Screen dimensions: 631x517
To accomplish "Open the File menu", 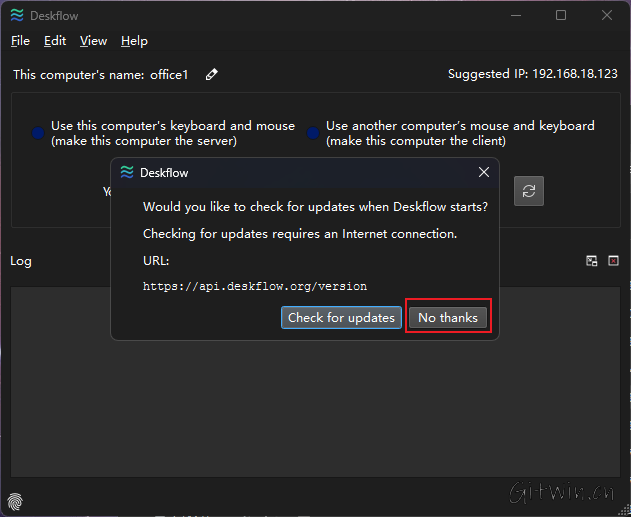I will pyautogui.click(x=20, y=41).
